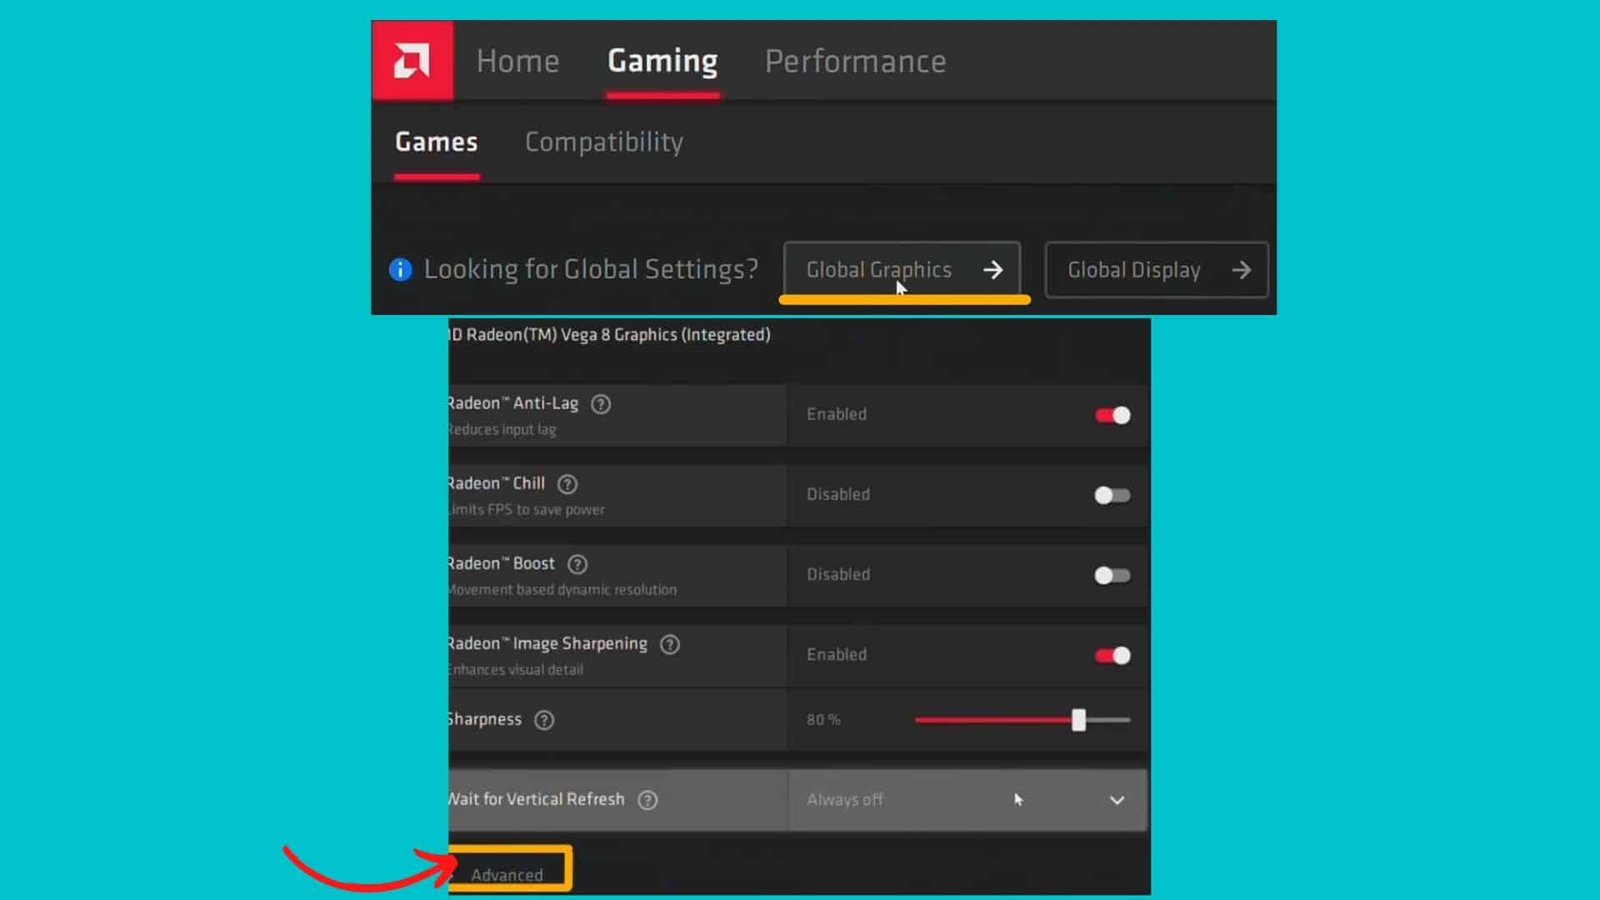The width and height of the screenshot is (1600, 900).
Task: Disable the Radeon Image Sharpening switch
Action: [x=1112, y=655]
